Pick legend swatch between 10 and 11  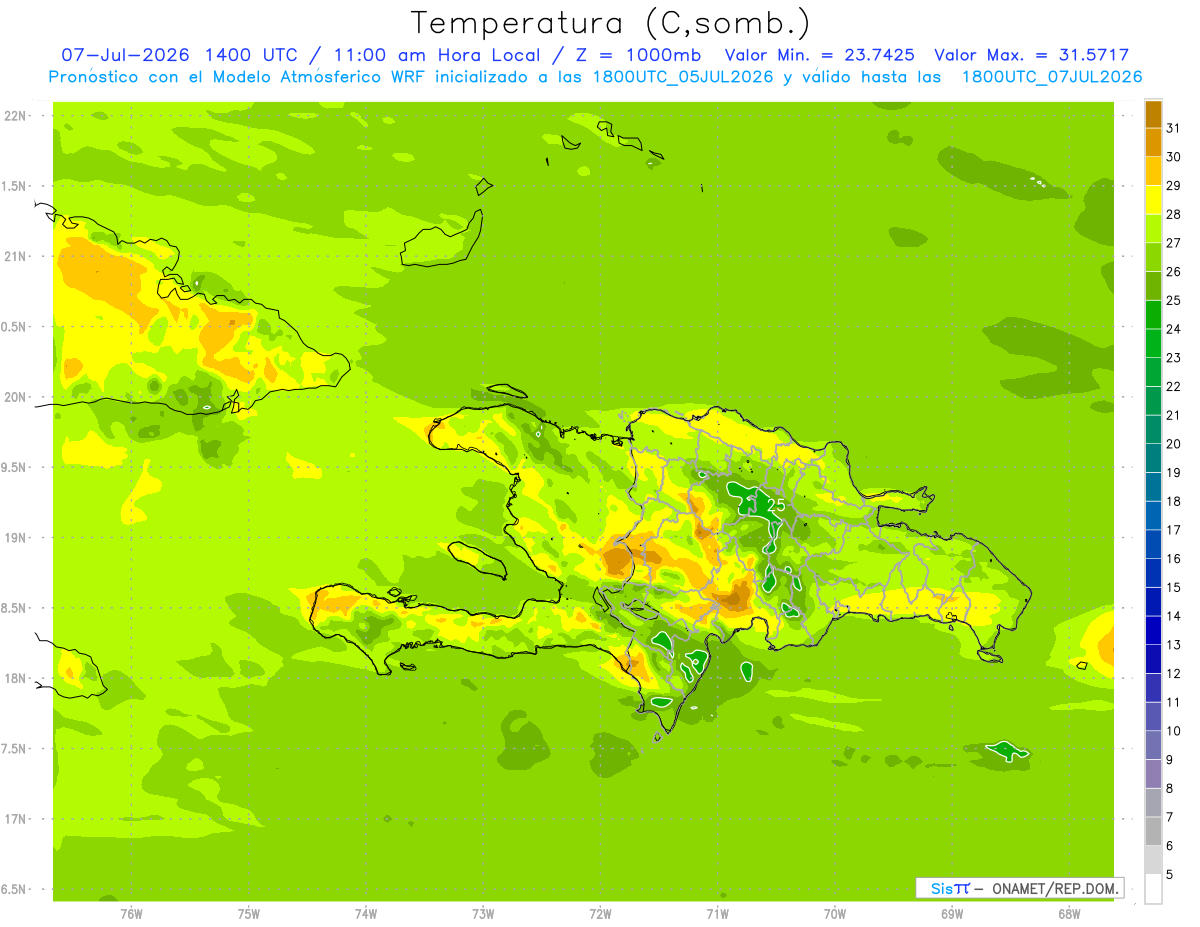(x=1153, y=716)
